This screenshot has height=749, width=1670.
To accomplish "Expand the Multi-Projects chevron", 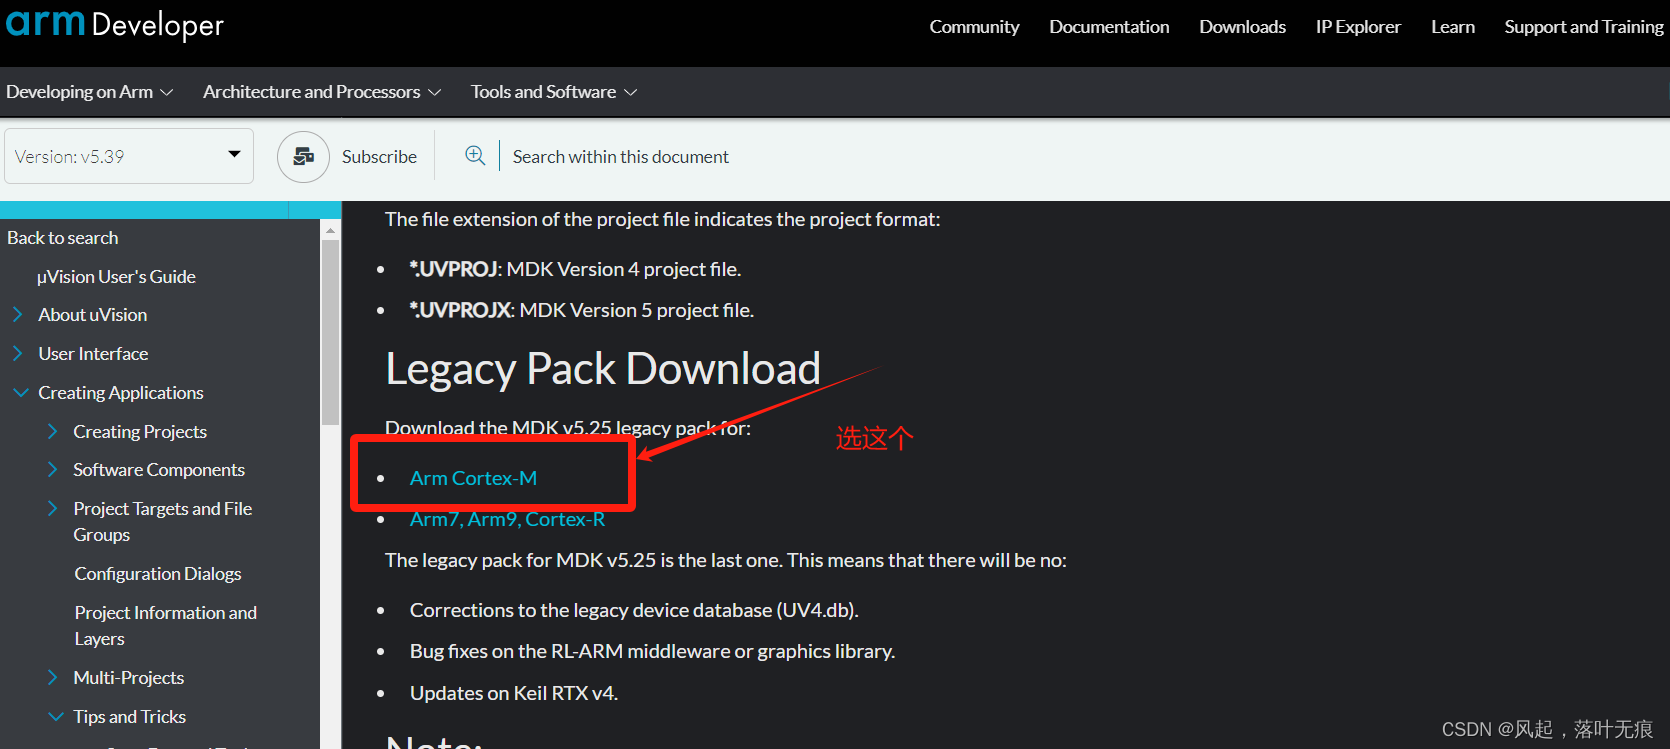I will point(52,678).
